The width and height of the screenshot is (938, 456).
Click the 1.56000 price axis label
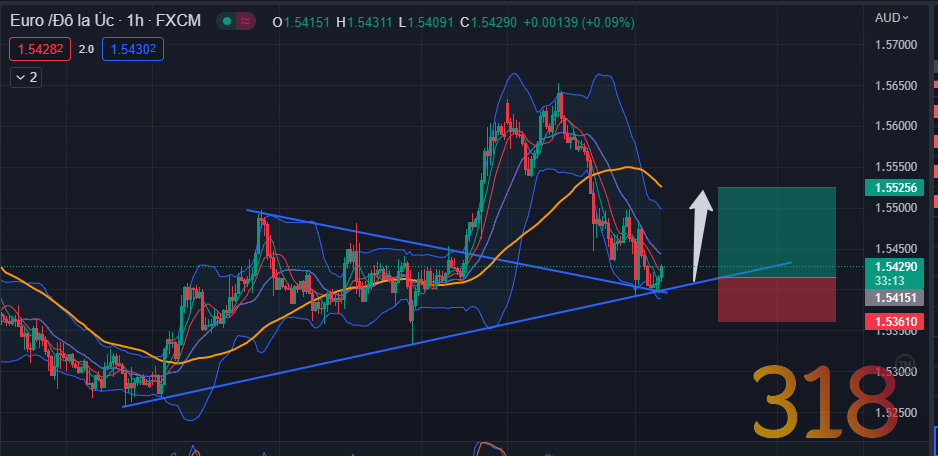tap(896, 126)
